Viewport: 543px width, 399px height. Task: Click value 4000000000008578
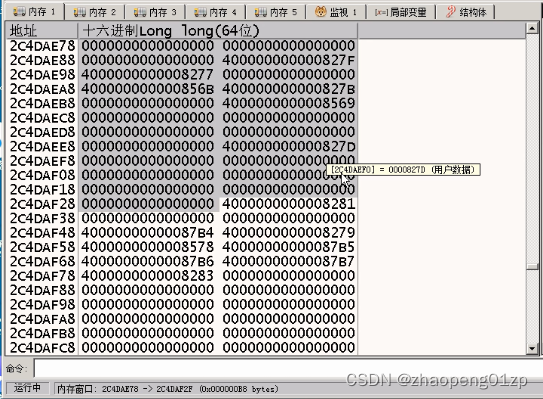pos(148,247)
